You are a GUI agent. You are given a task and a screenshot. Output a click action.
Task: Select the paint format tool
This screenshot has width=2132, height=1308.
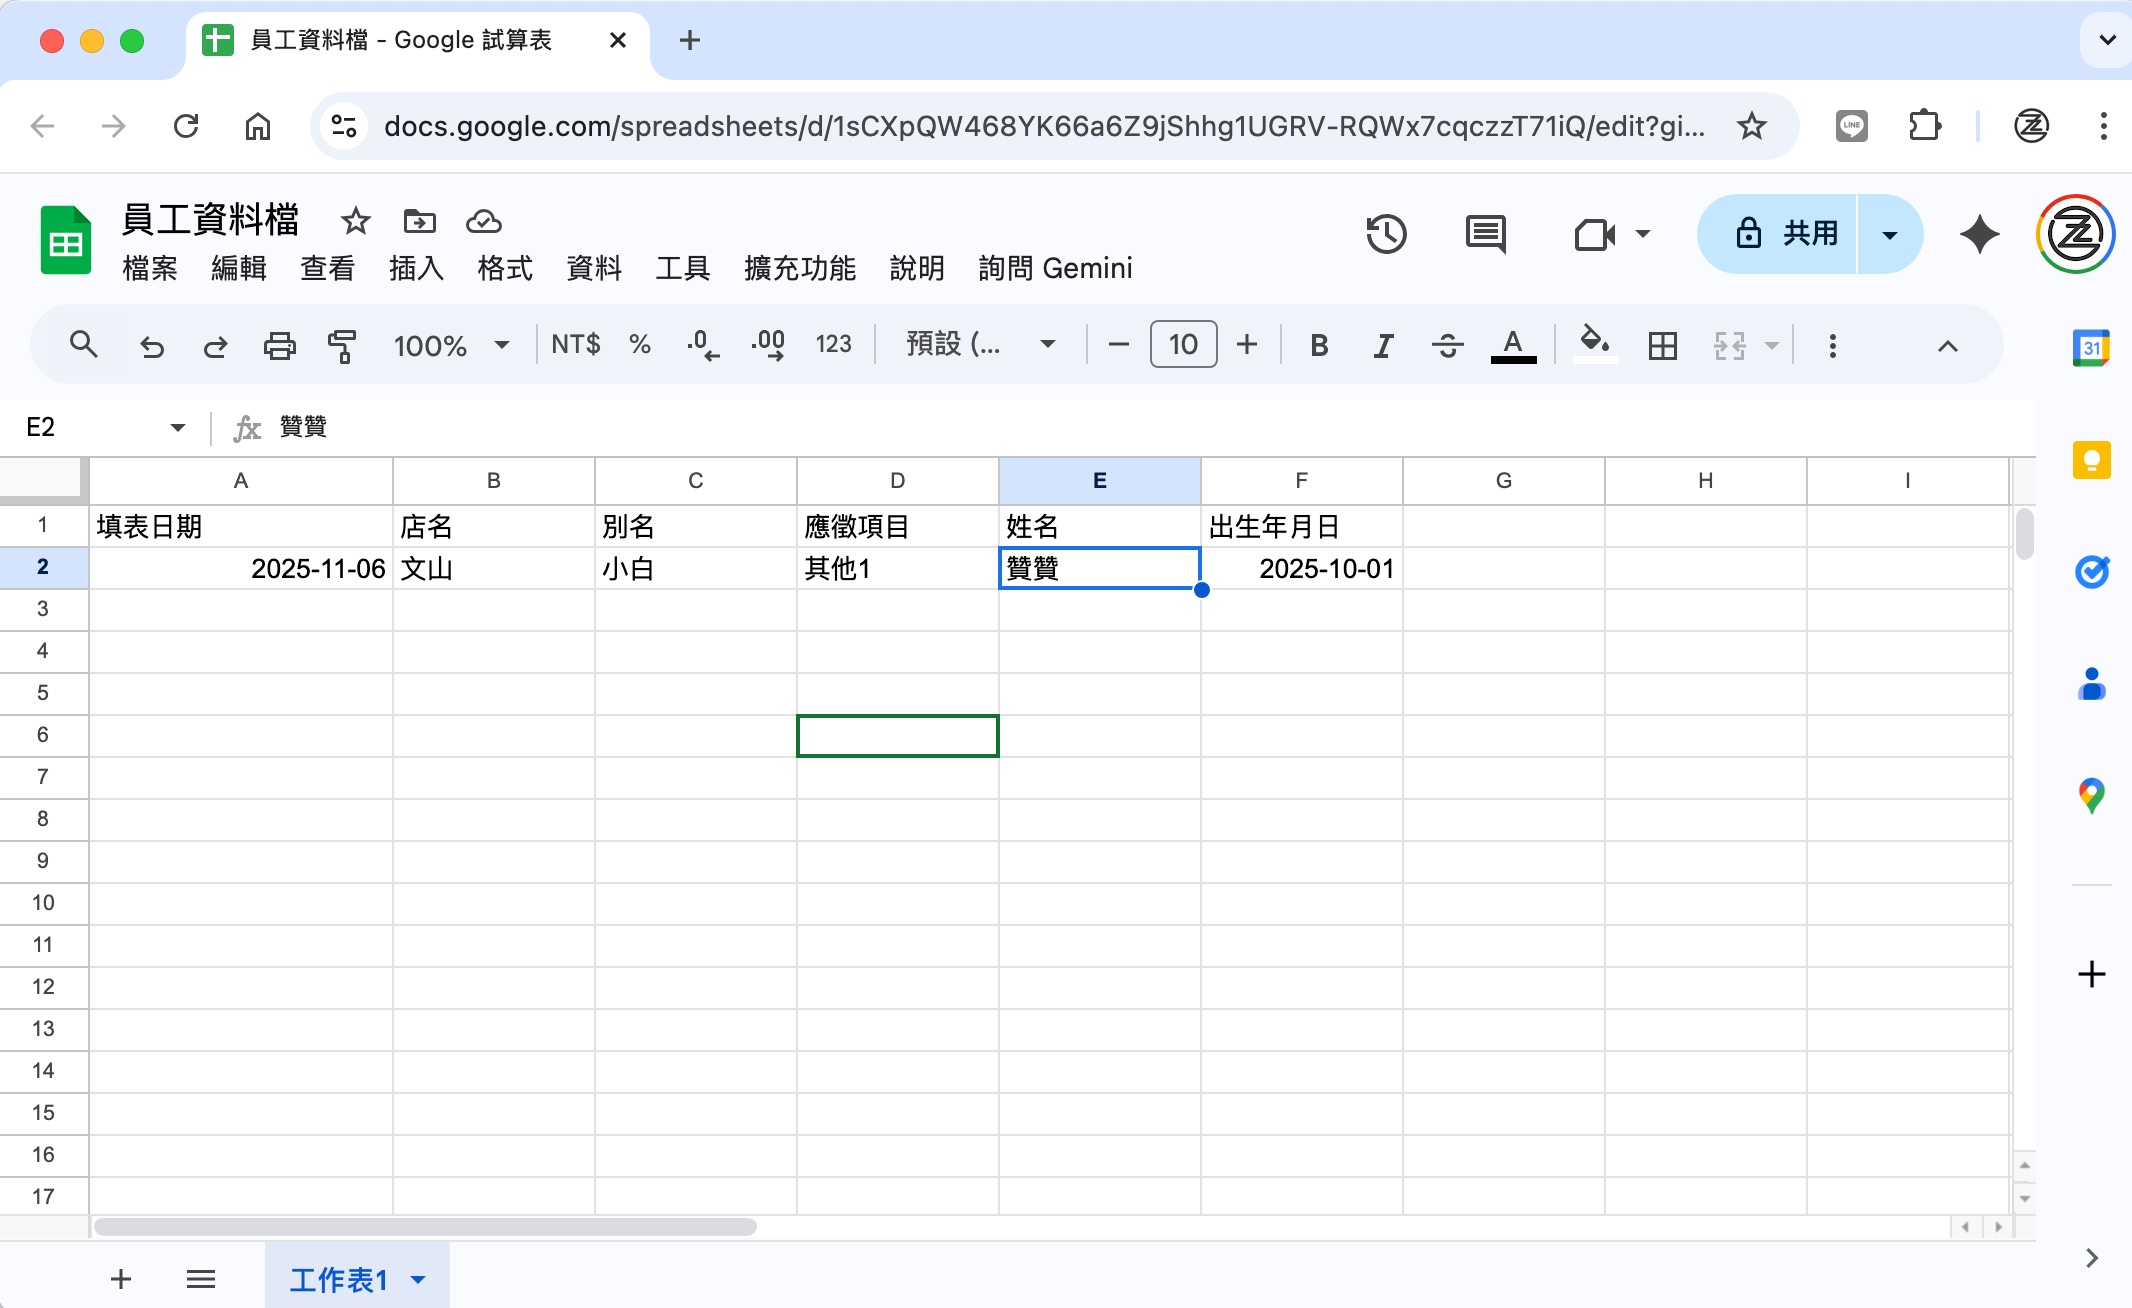[x=343, y=345]
